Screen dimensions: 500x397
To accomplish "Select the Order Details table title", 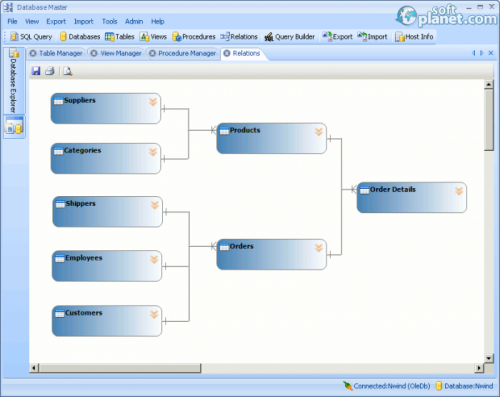I will pyautogui.click(x=393, y=189).
